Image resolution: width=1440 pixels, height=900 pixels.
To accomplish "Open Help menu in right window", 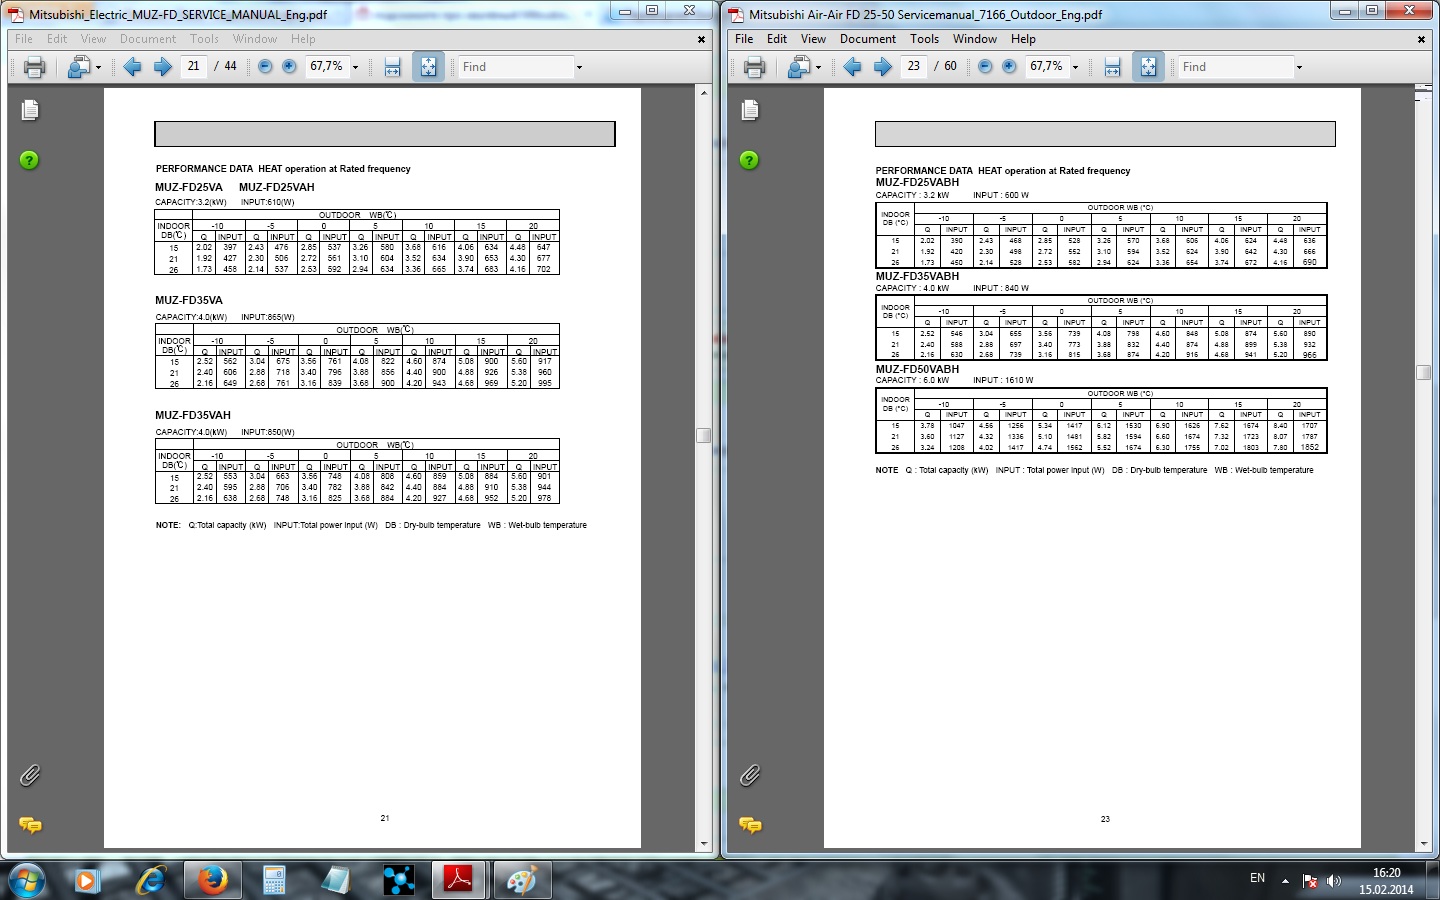I will pos(1023,39).
